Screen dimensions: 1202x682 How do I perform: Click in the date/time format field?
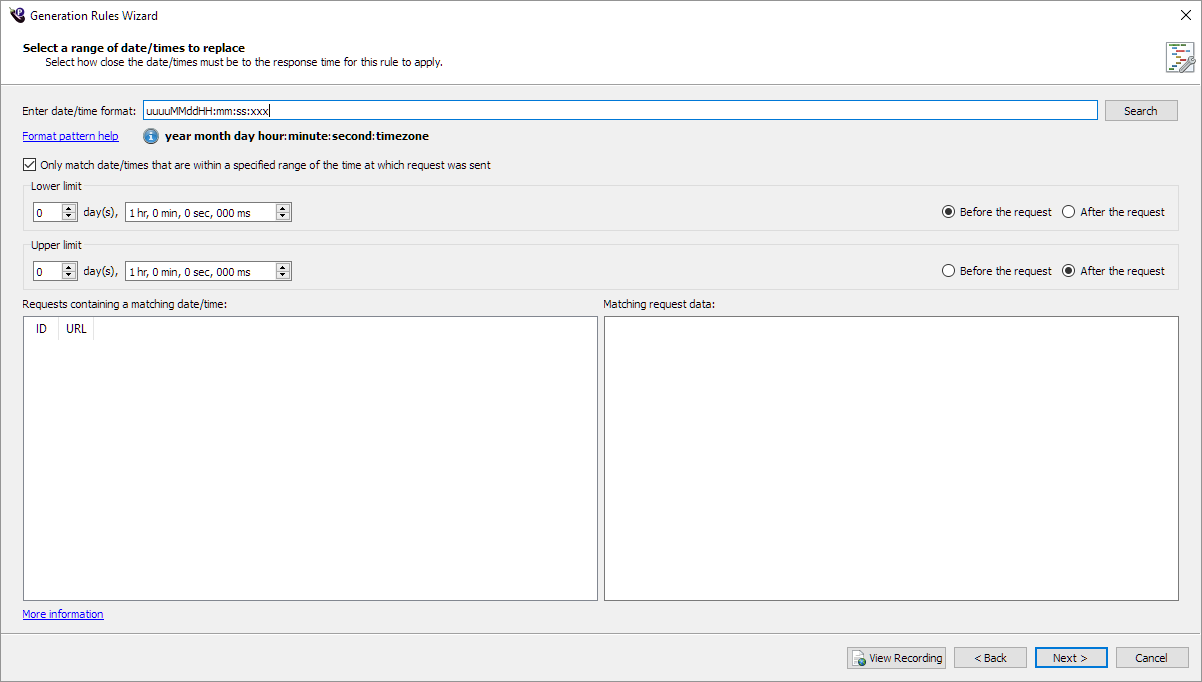[x=620, y=111]
